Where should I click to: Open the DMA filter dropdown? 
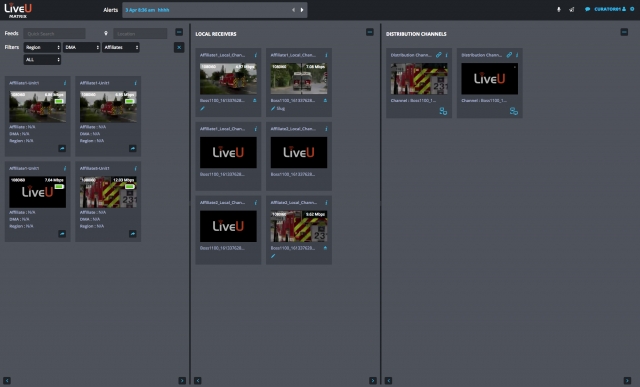click(81, 47)
